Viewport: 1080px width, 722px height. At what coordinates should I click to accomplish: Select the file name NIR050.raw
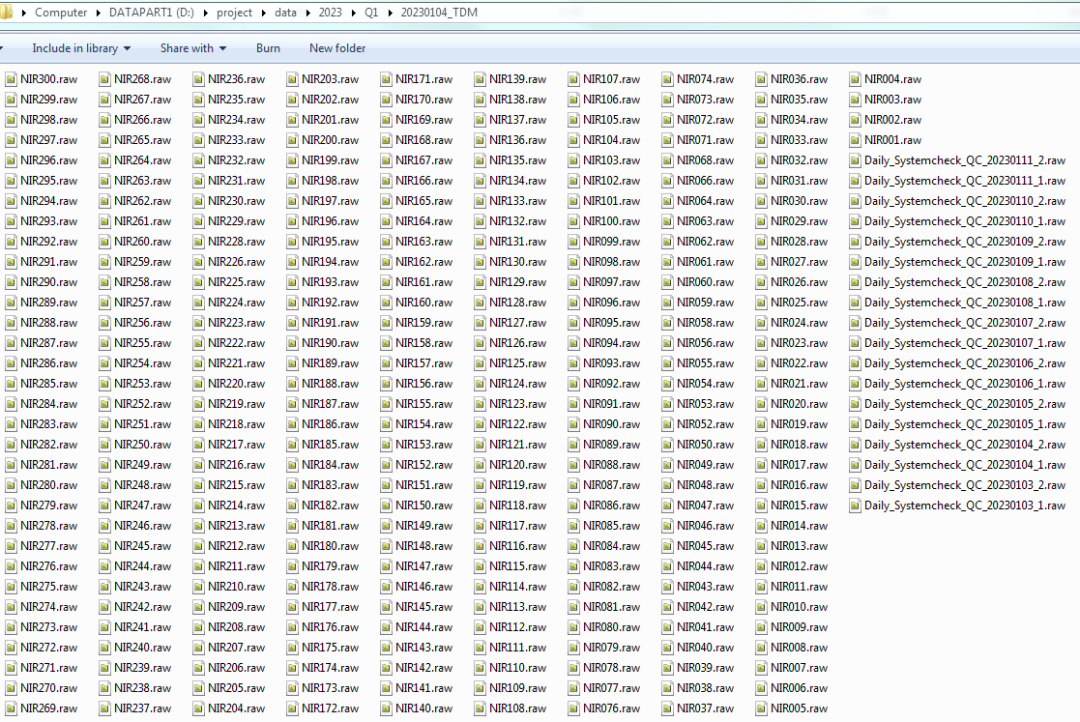pos(705,444)
